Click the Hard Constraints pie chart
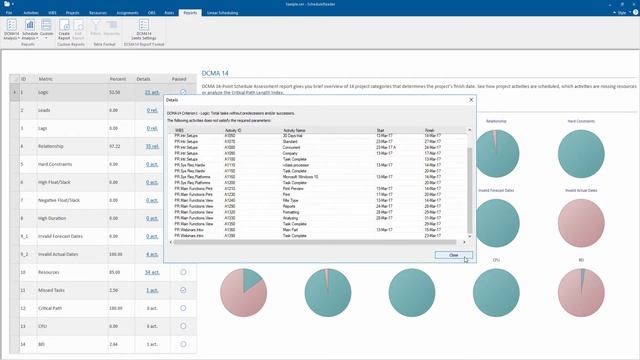Screen dimensions: 640x360 pyautogui.click(x=581, y=153)
